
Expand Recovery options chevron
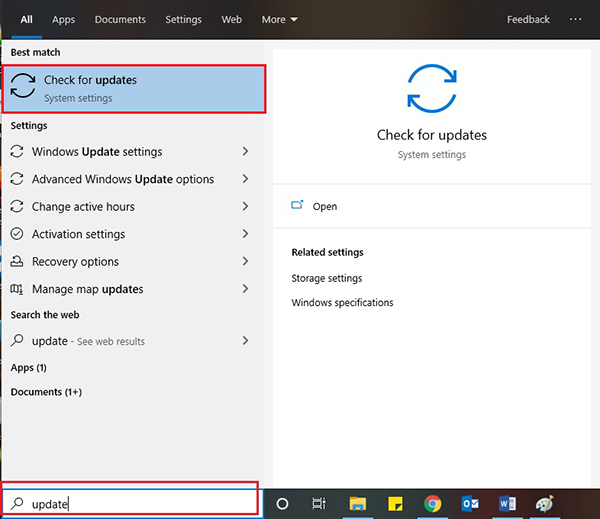pos(245,261)
